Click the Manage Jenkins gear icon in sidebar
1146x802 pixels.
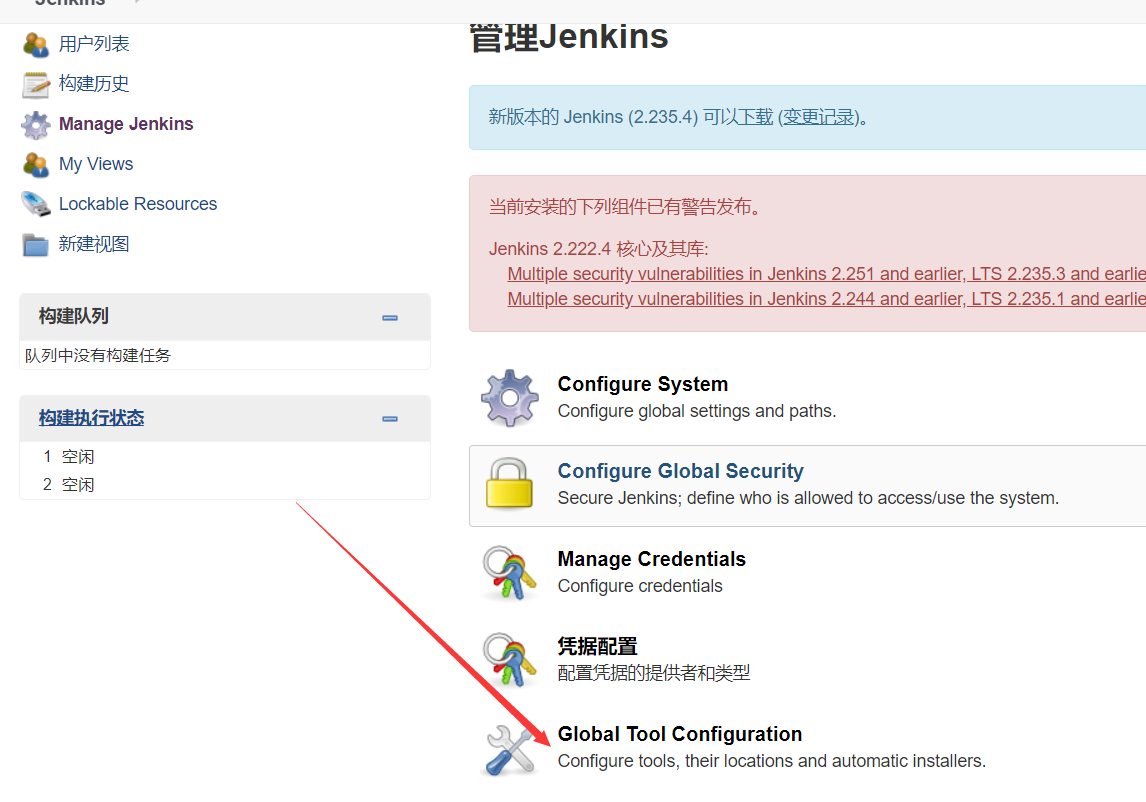coord(36,124)
